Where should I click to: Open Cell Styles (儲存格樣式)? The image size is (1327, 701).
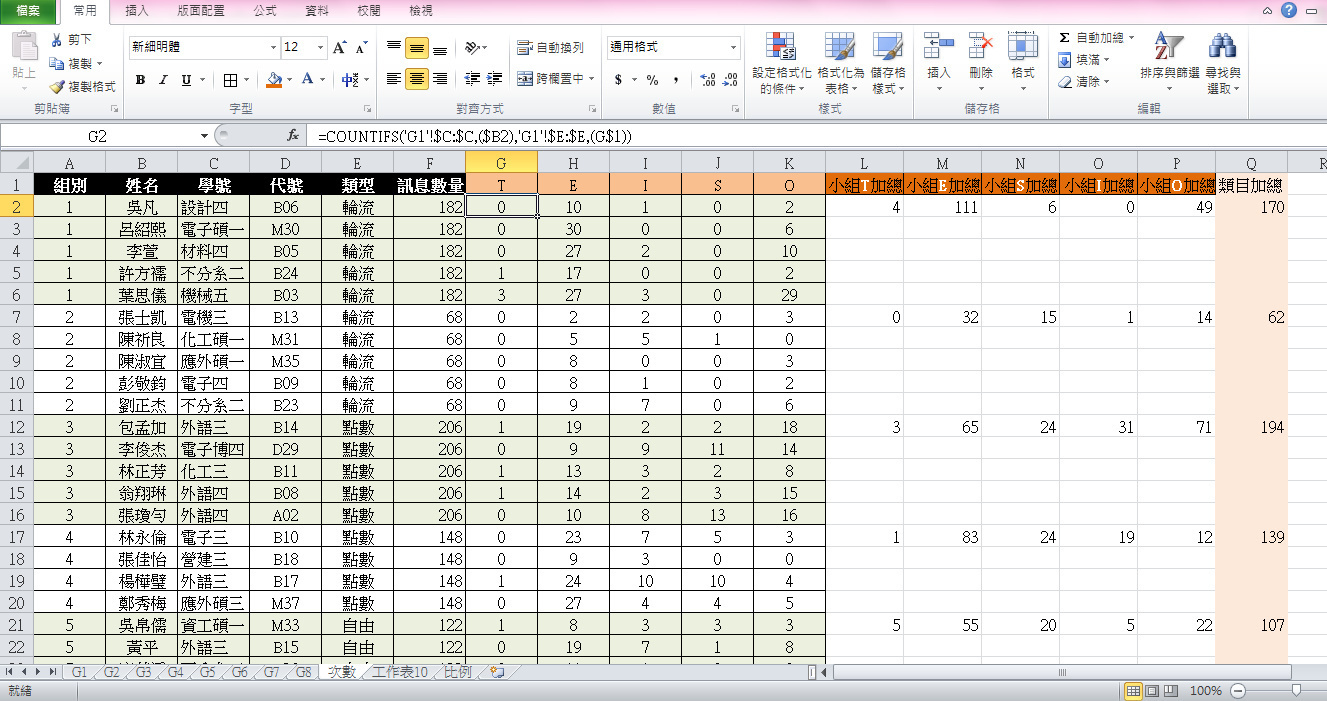tap(888, 62)
